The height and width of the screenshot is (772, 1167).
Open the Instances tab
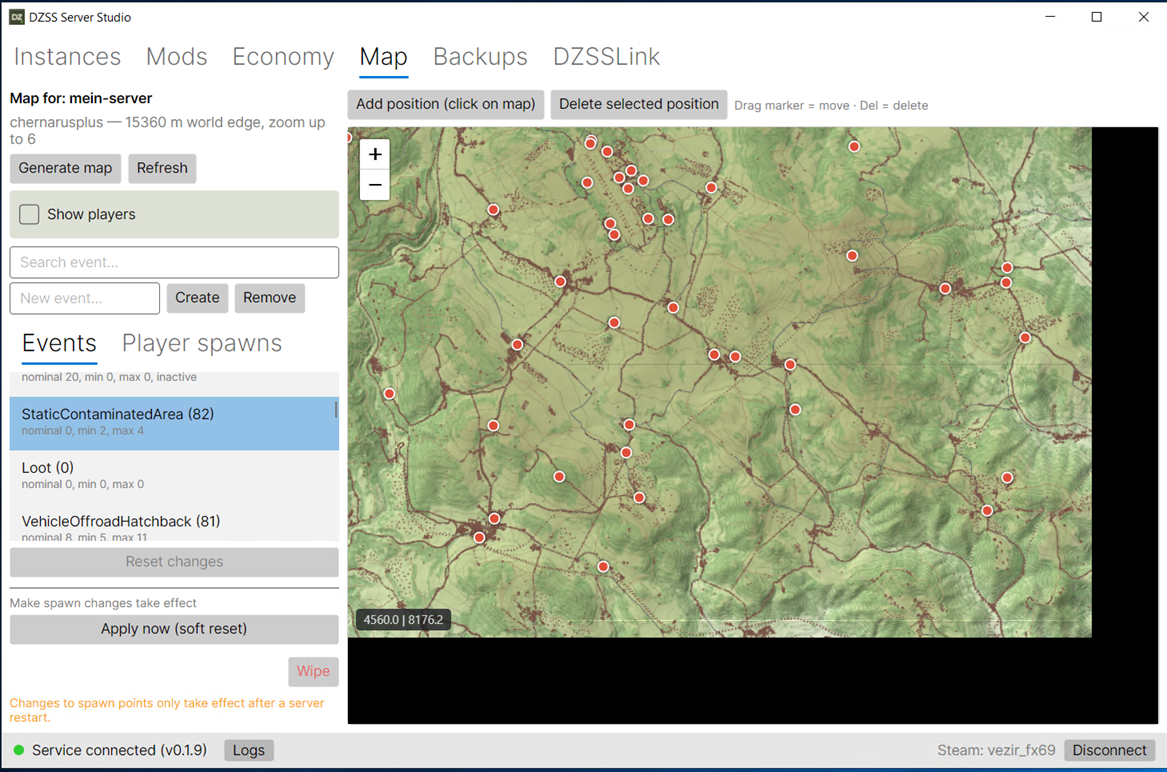click(67, 57)
